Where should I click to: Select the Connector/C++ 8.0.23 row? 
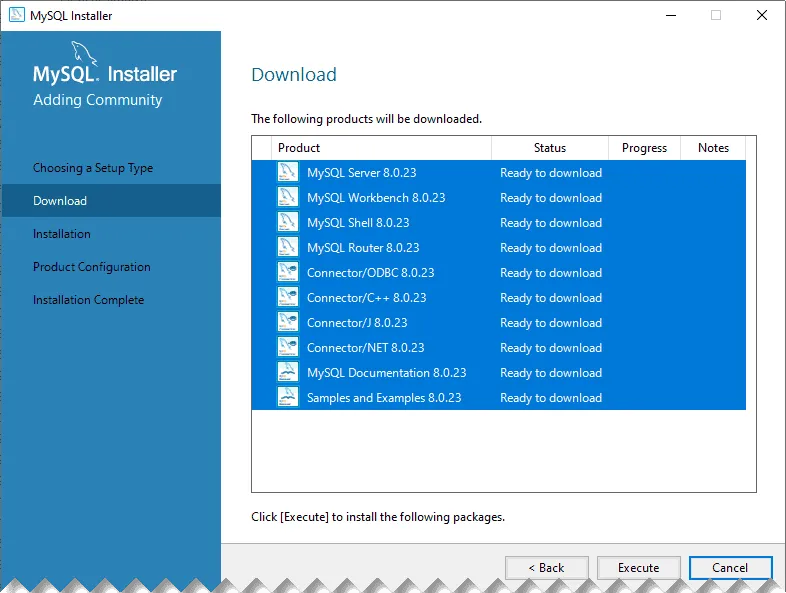(x=499, y=298)
